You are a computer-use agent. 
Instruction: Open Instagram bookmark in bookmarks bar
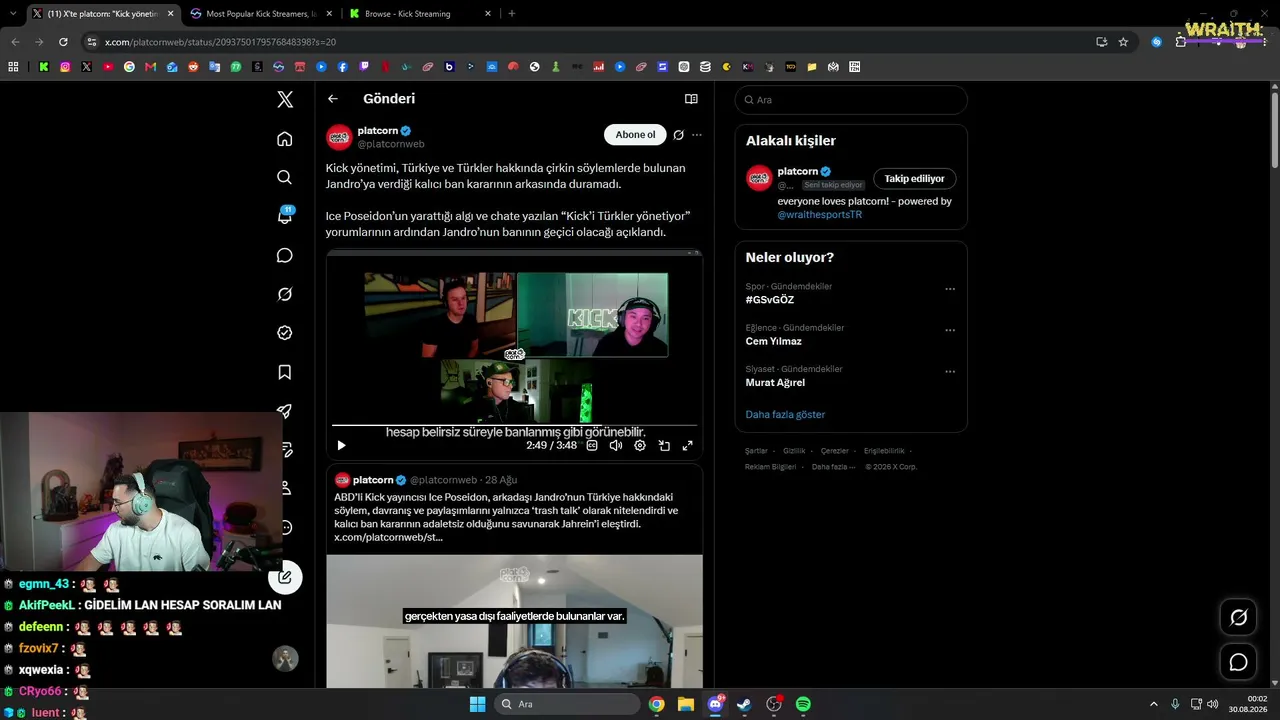pos(65,67)
